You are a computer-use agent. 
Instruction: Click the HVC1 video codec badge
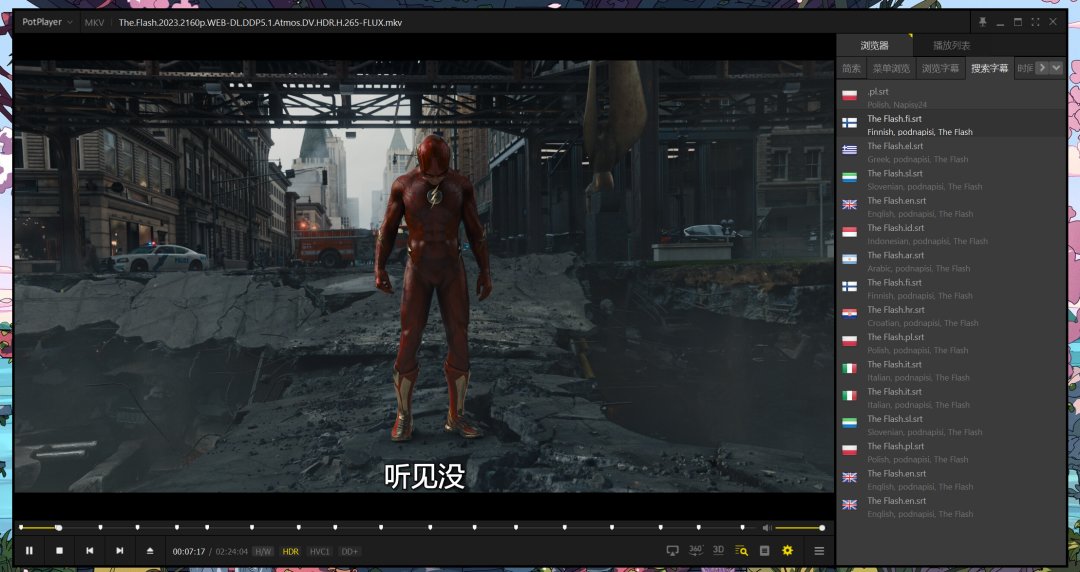(x=320, y=551)
